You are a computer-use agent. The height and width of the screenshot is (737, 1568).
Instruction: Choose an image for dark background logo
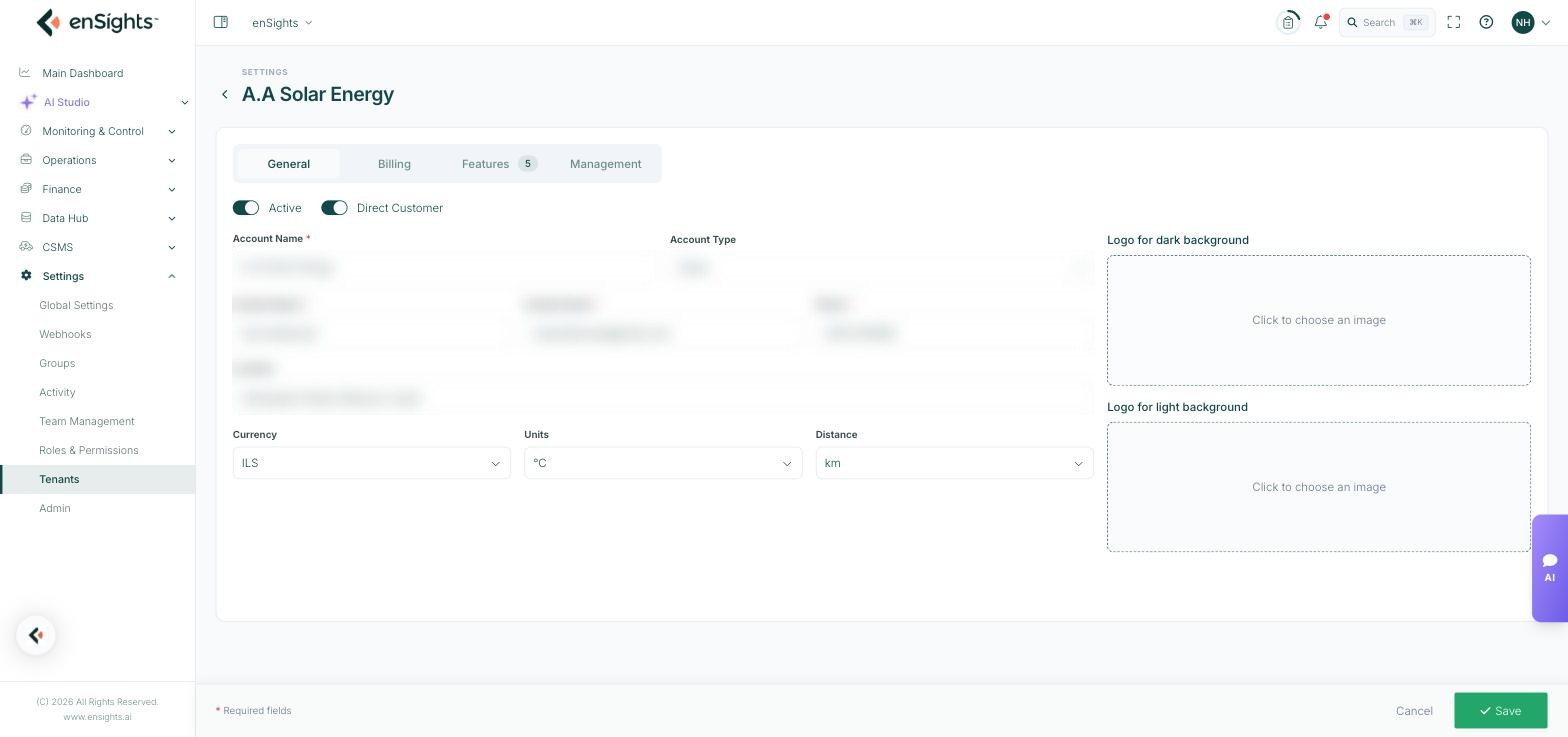pos(1318,320)
